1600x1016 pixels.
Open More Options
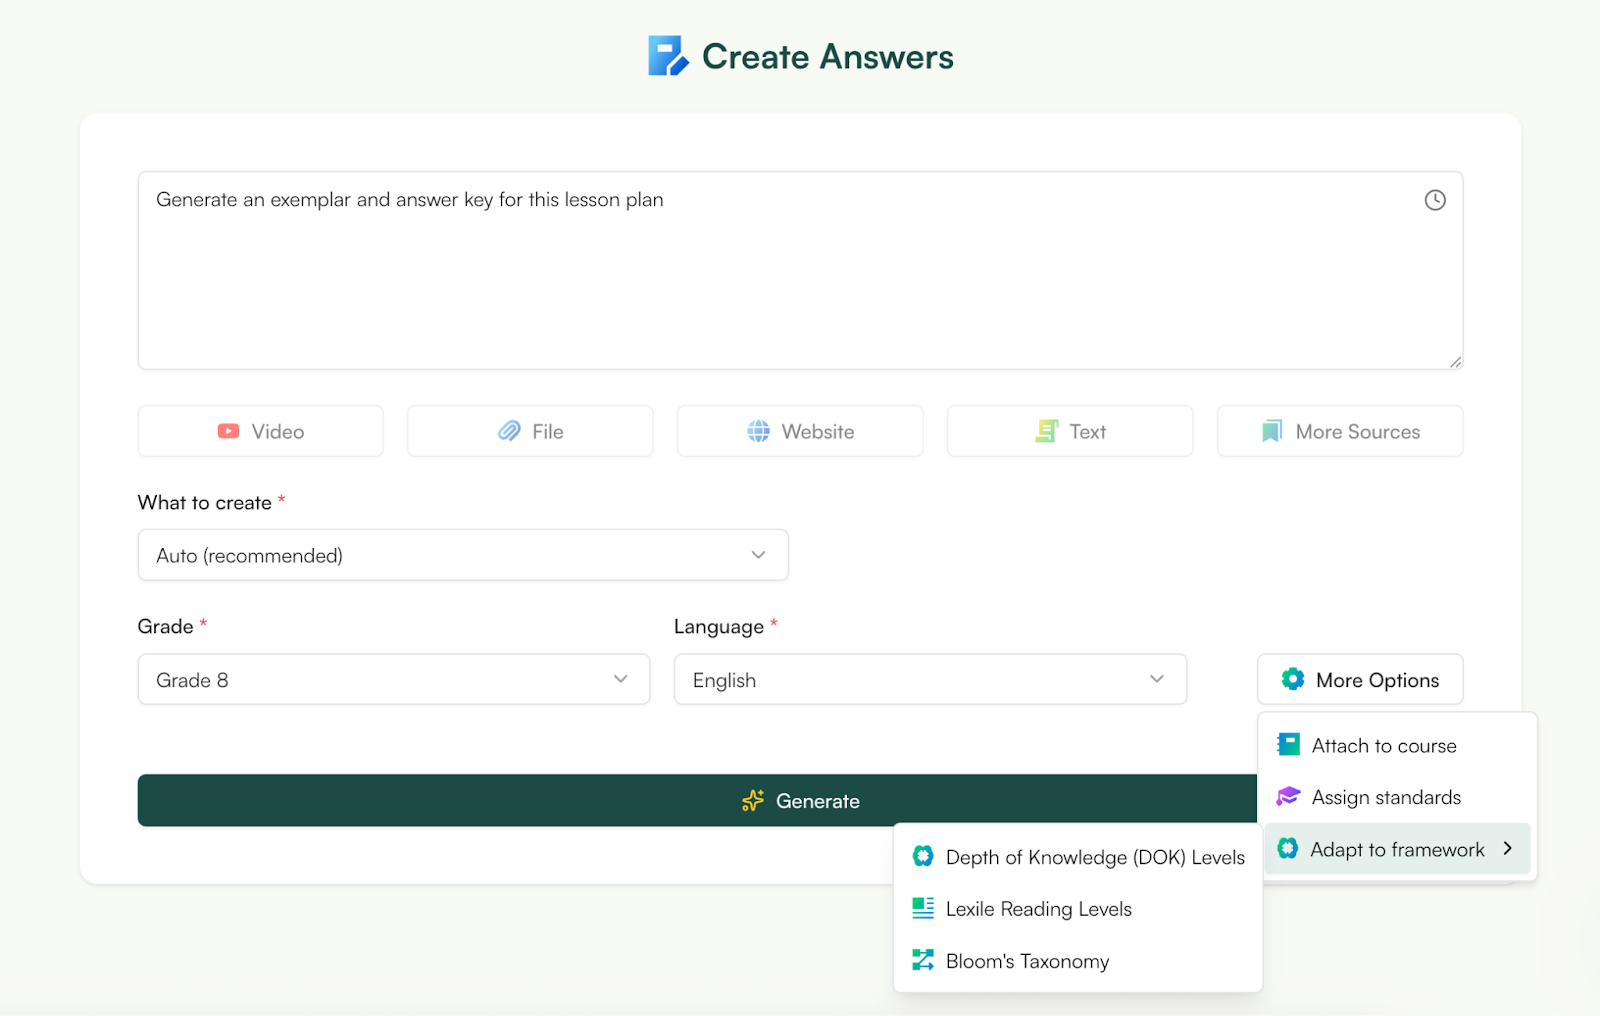[1359, 679]
